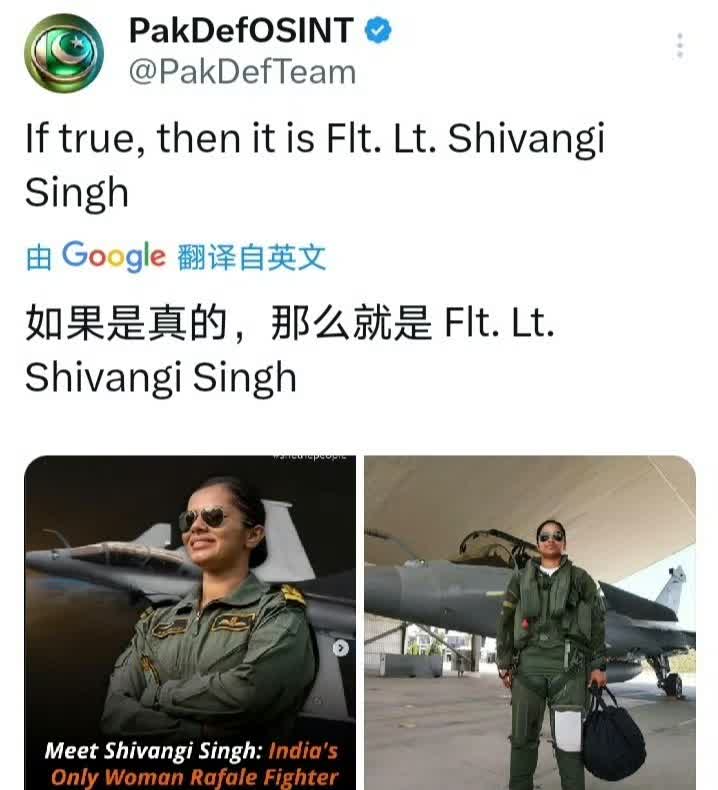Screen dimensions: 718x790
Task: Click the word "Singh" in English tweet
Action: point(77,193)
